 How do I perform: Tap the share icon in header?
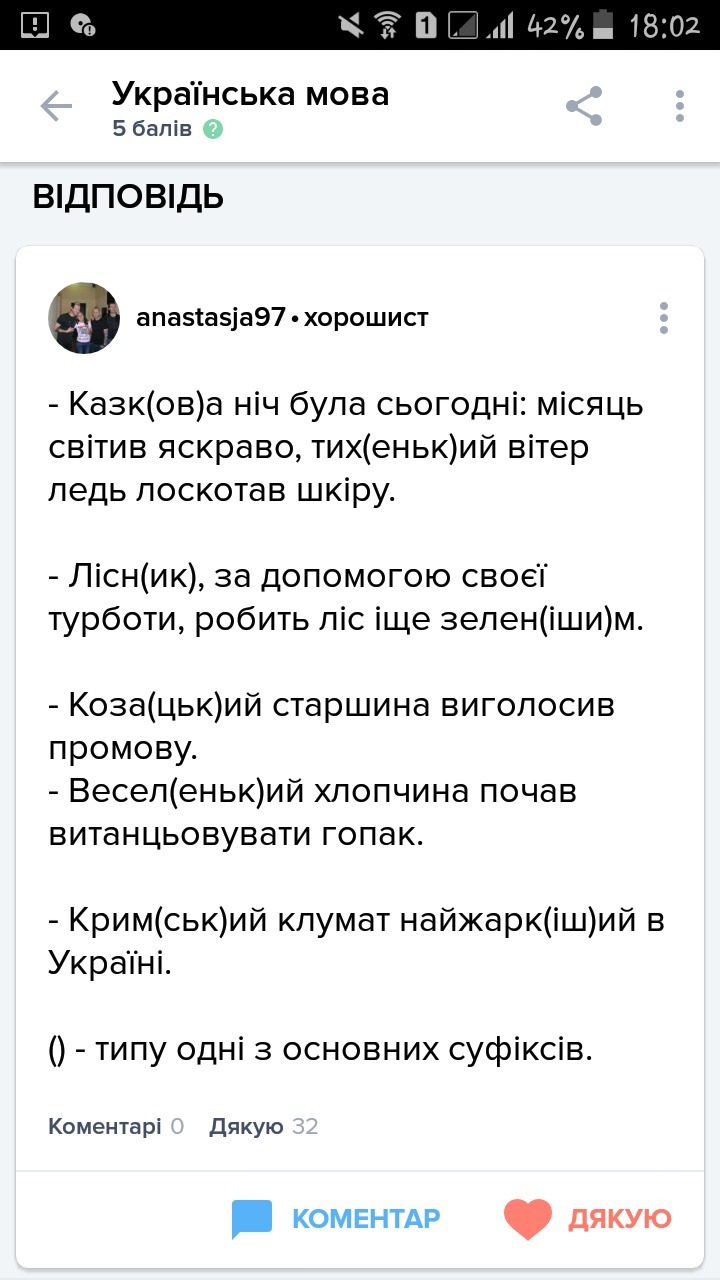click(584, 106)
